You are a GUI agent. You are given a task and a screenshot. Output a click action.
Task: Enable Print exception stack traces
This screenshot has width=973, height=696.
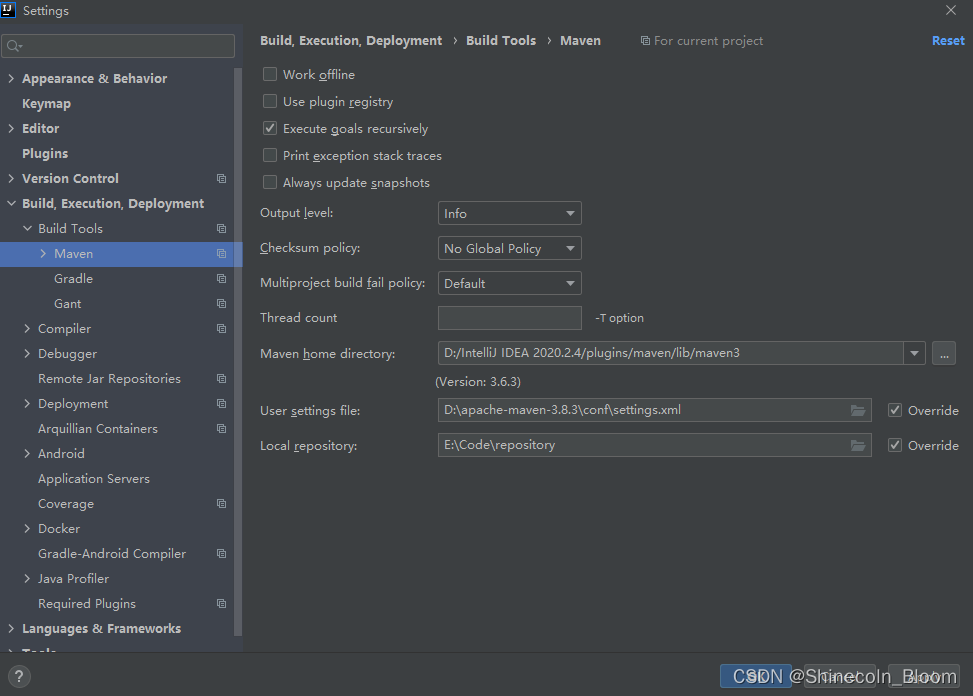[270, 155]
